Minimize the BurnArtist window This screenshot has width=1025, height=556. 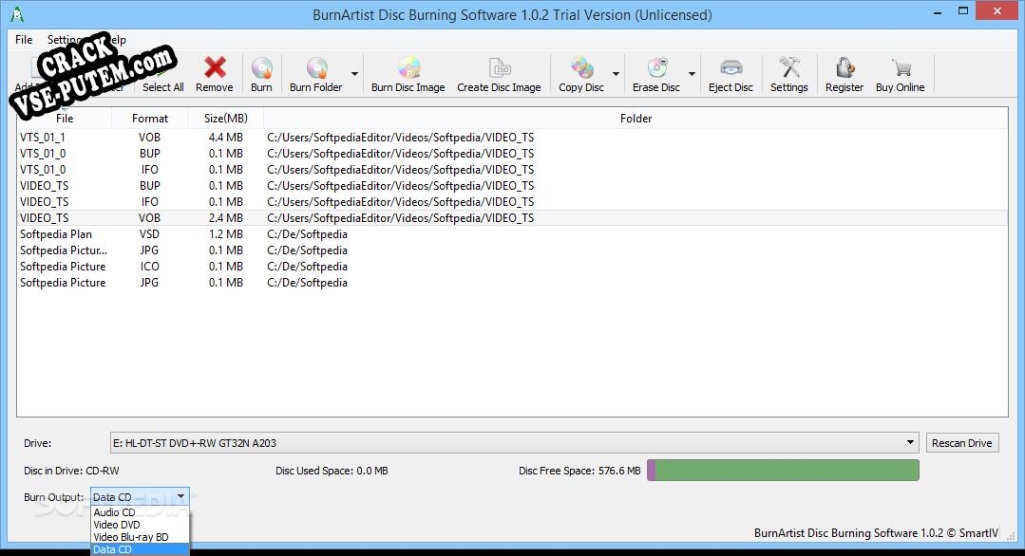pyautogui.click(x=937, y=11)
